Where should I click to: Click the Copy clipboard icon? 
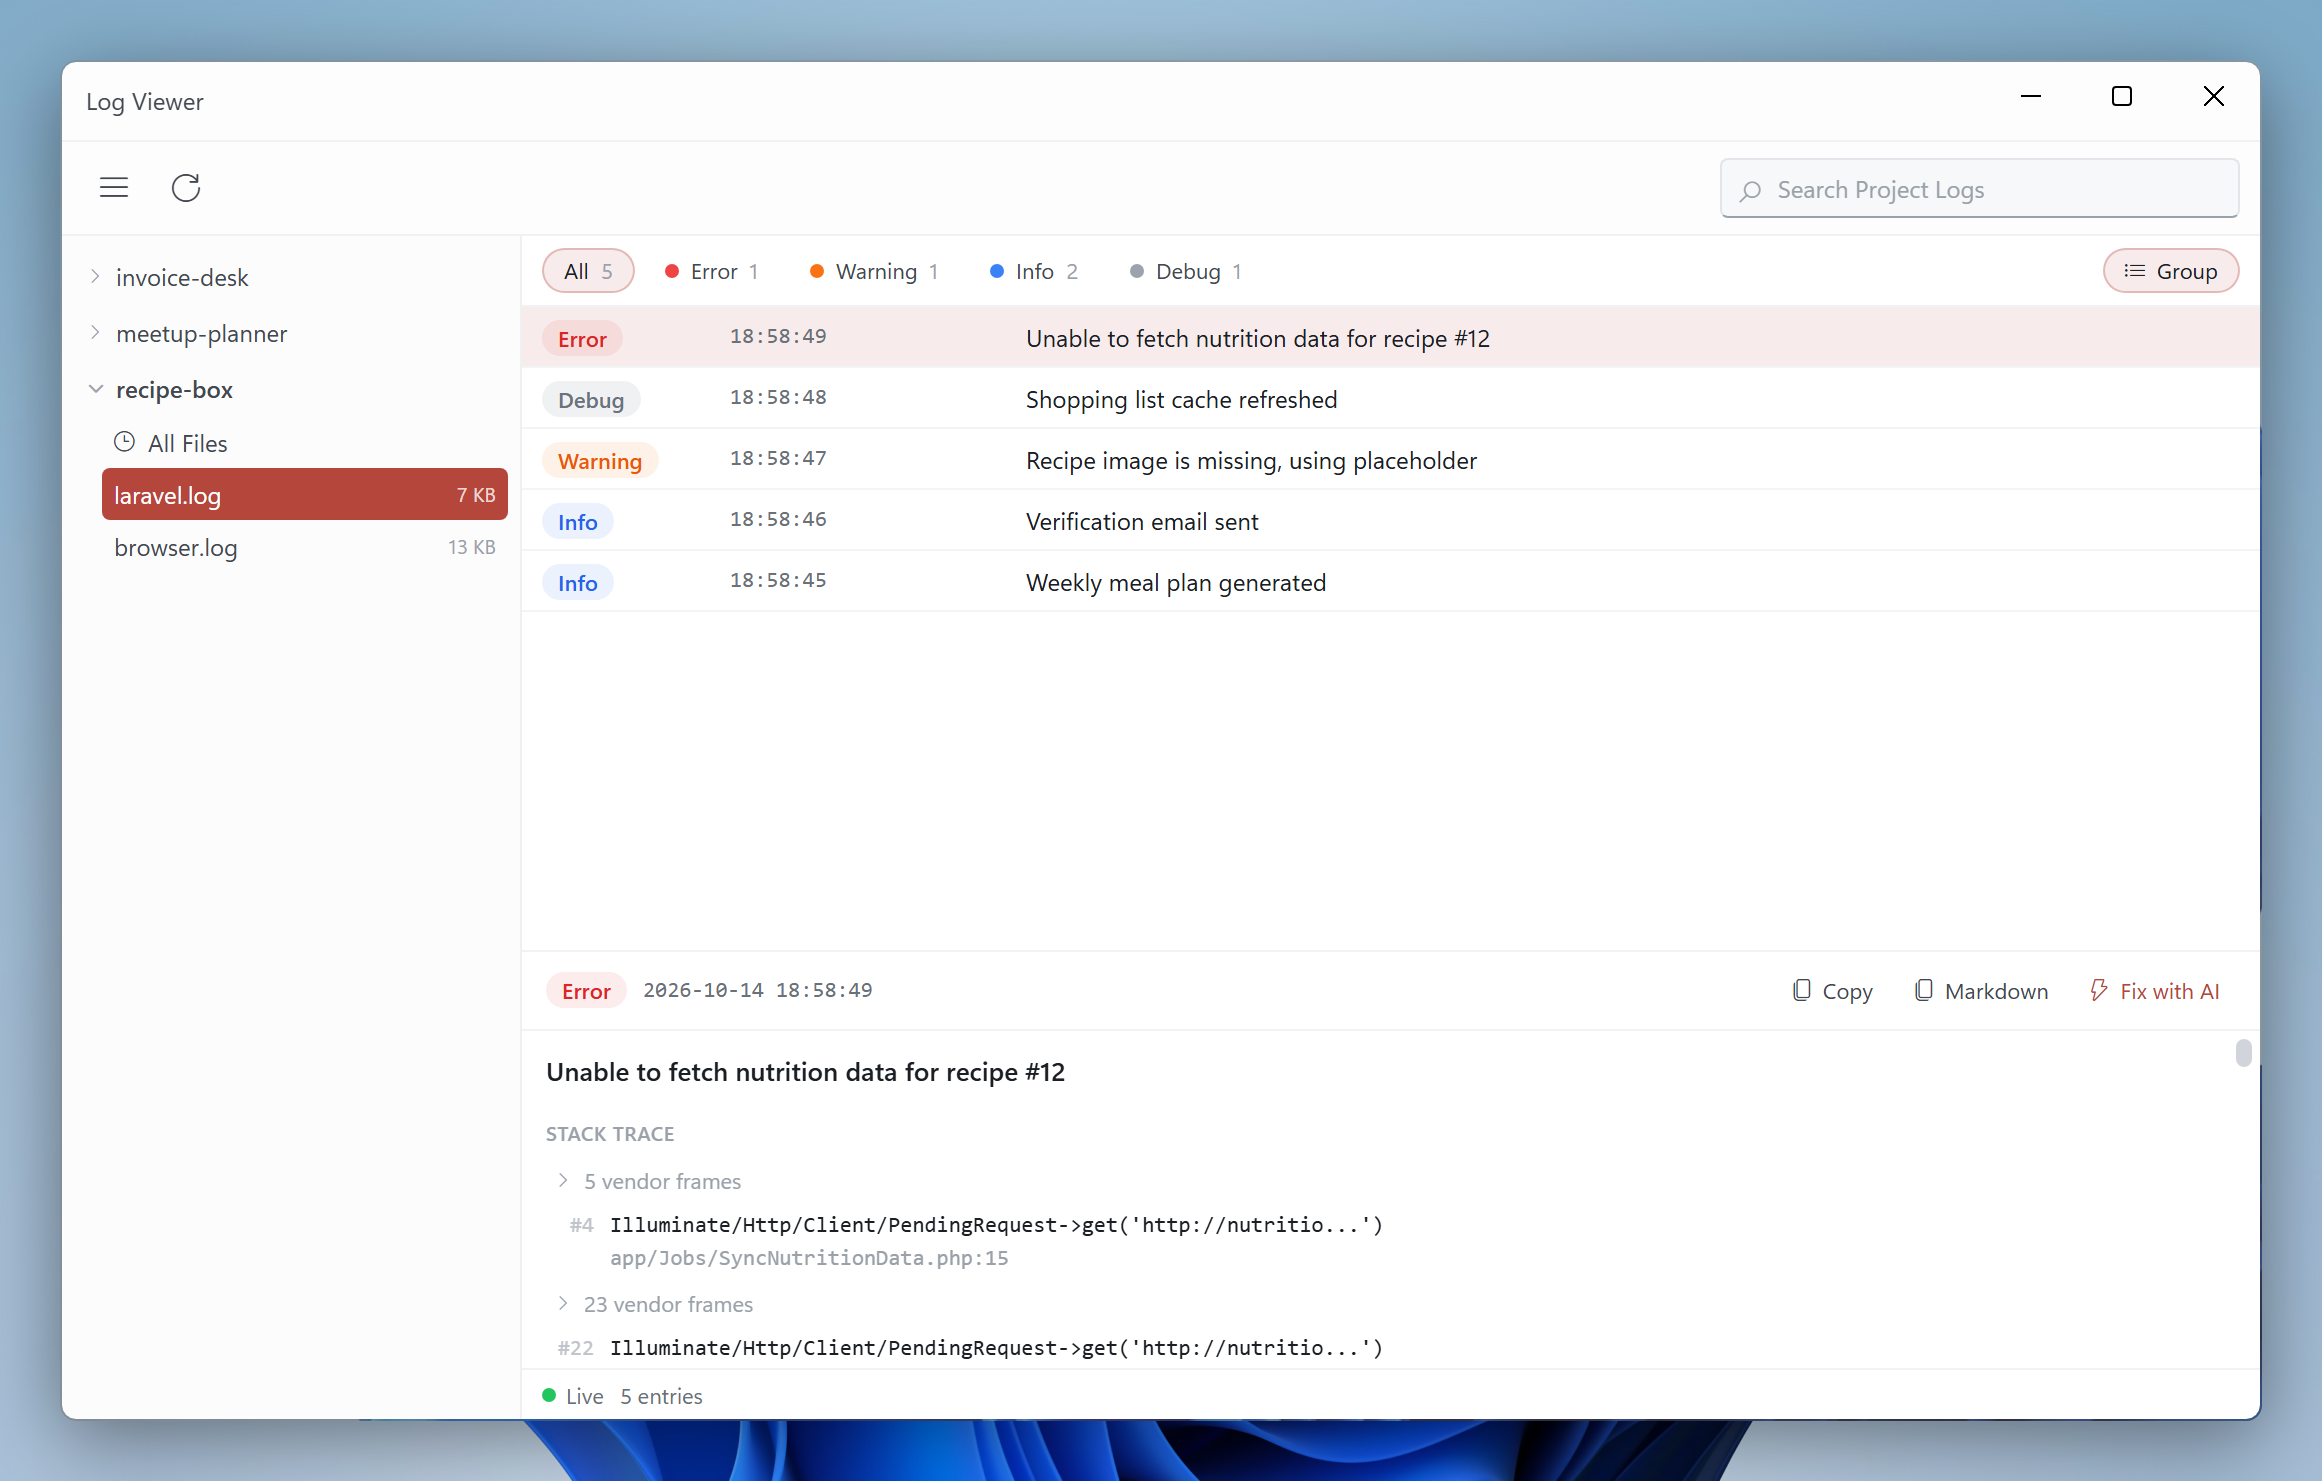coord(1801,990)
